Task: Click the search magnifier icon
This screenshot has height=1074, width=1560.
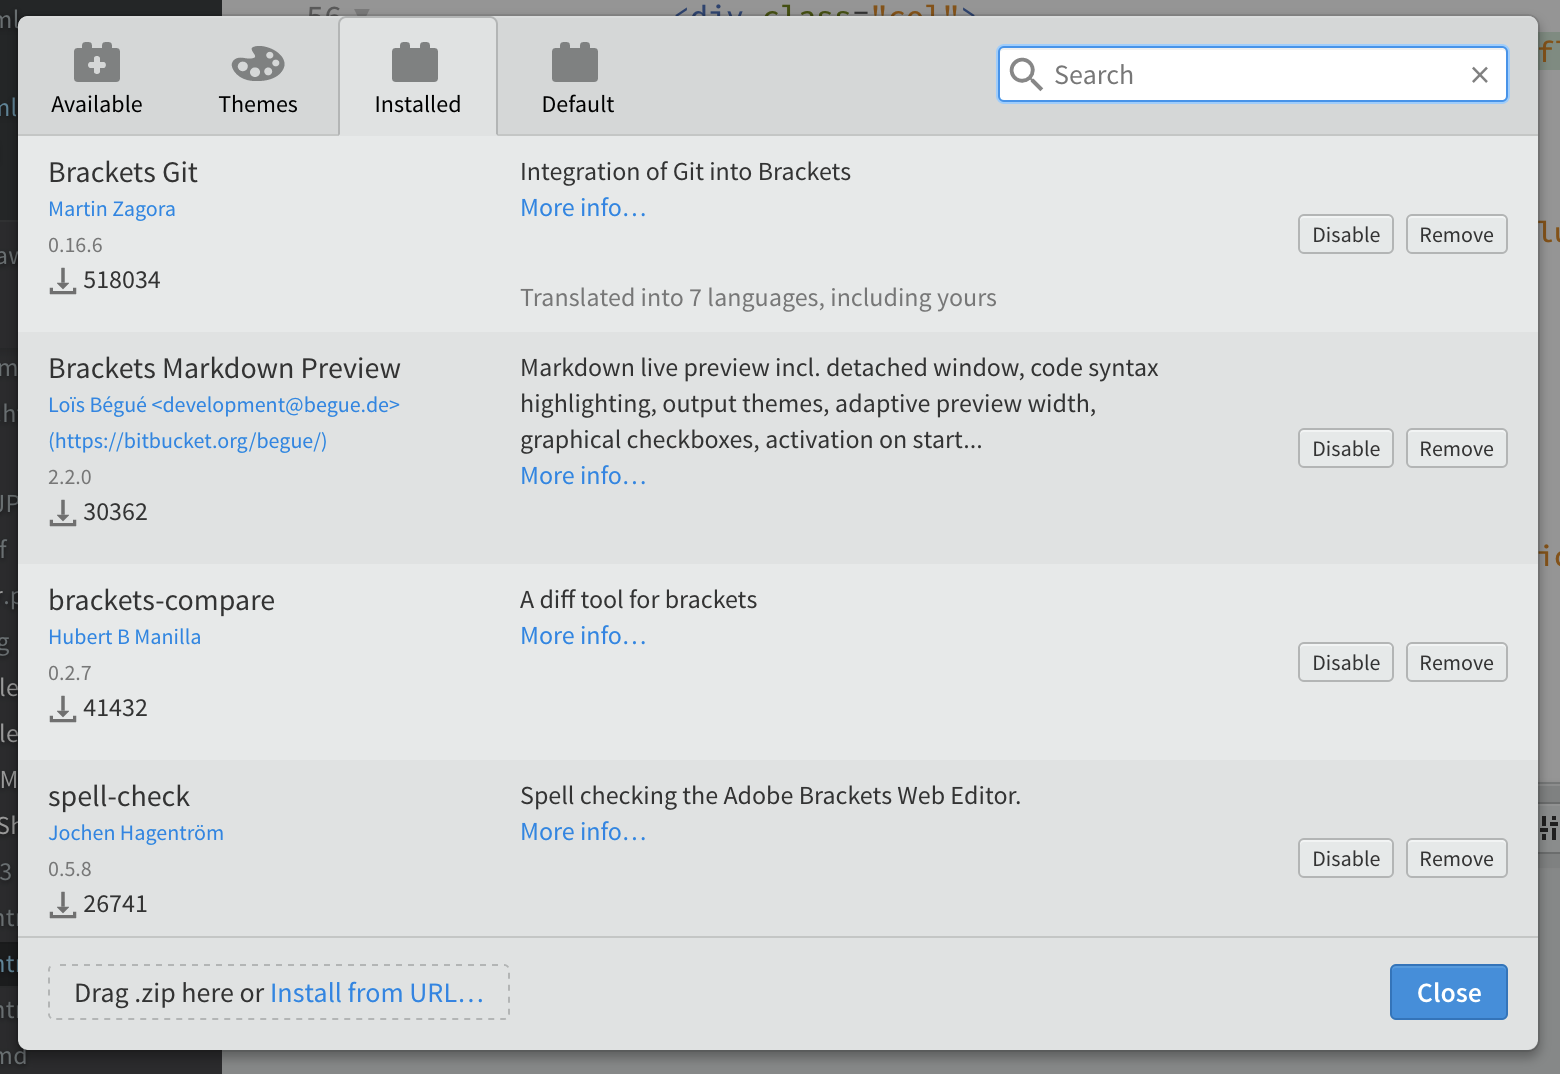Action: point(1025,74)
